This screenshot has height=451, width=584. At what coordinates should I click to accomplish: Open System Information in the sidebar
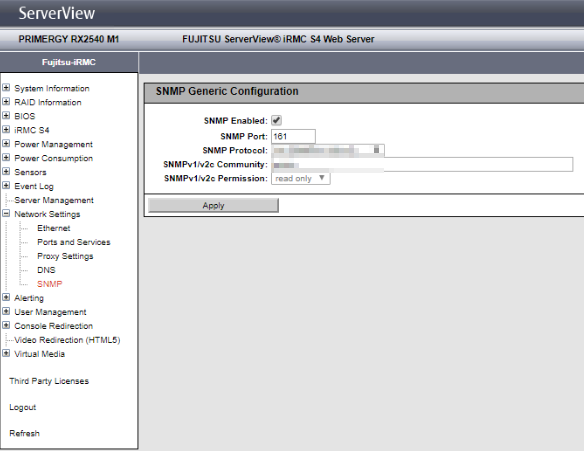click(x=52, y=88)
